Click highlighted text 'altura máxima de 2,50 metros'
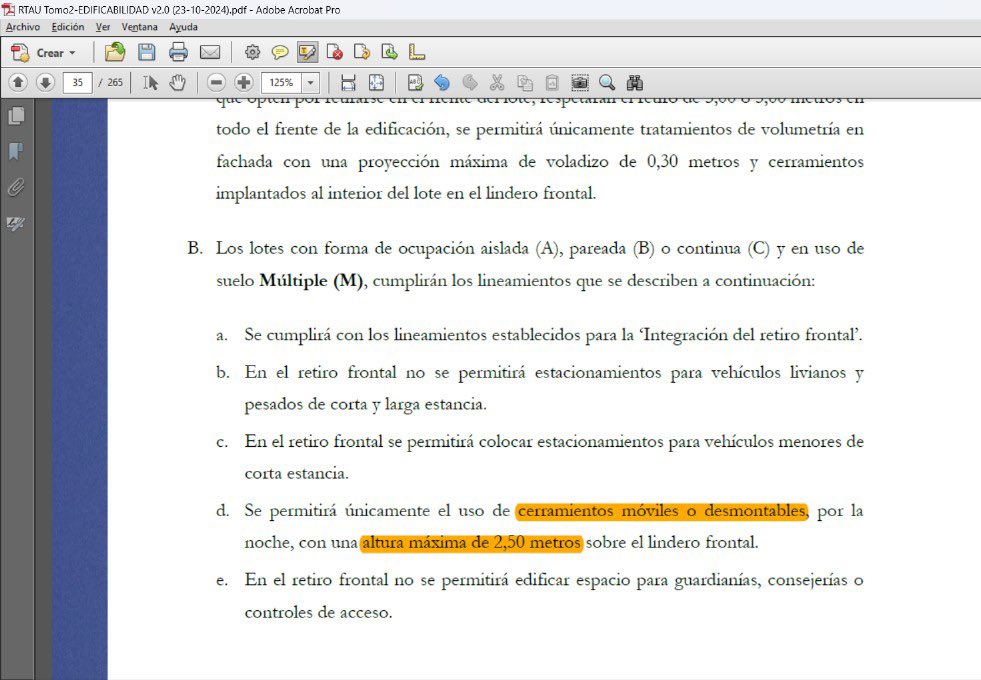Screen dimensions: 981x680 471,542
